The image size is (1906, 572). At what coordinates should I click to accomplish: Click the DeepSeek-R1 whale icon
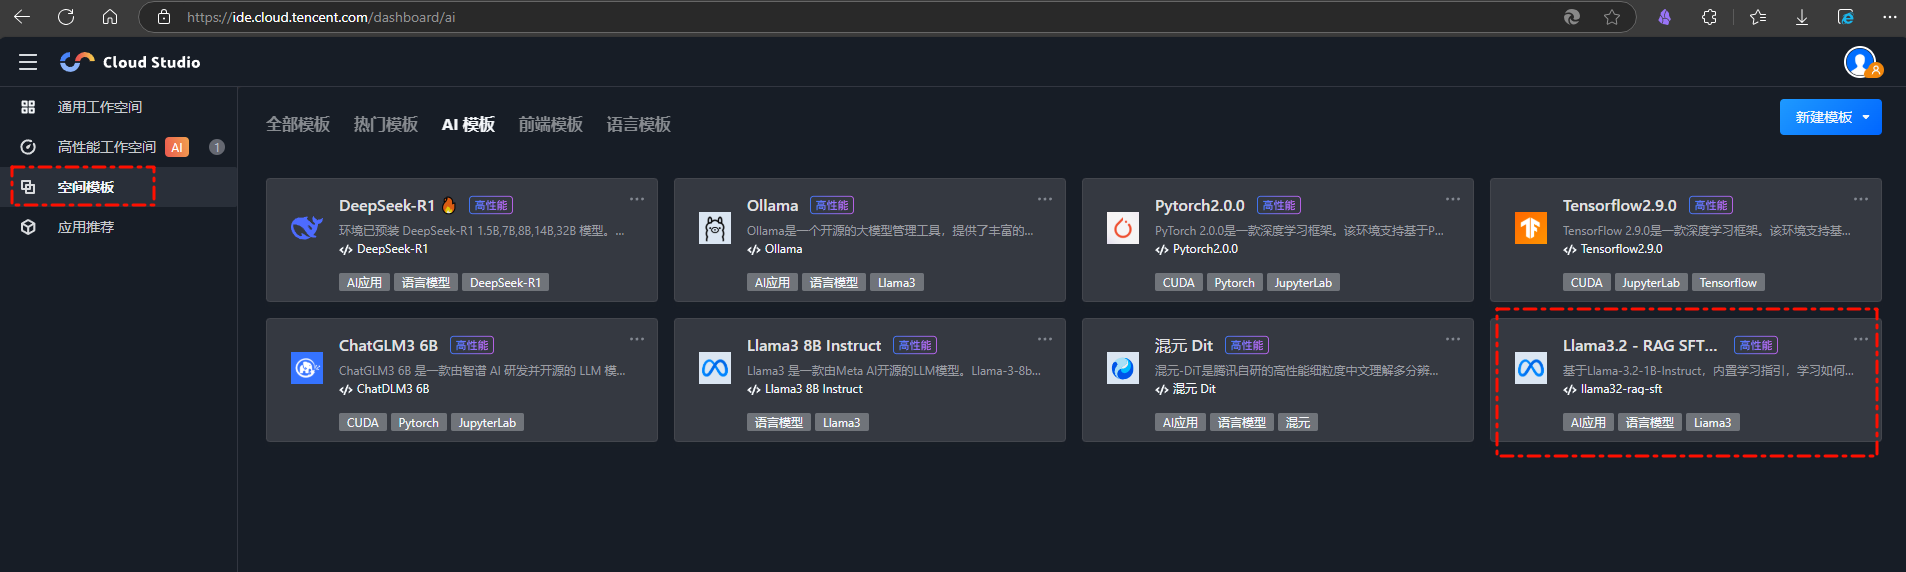(307, 228)
